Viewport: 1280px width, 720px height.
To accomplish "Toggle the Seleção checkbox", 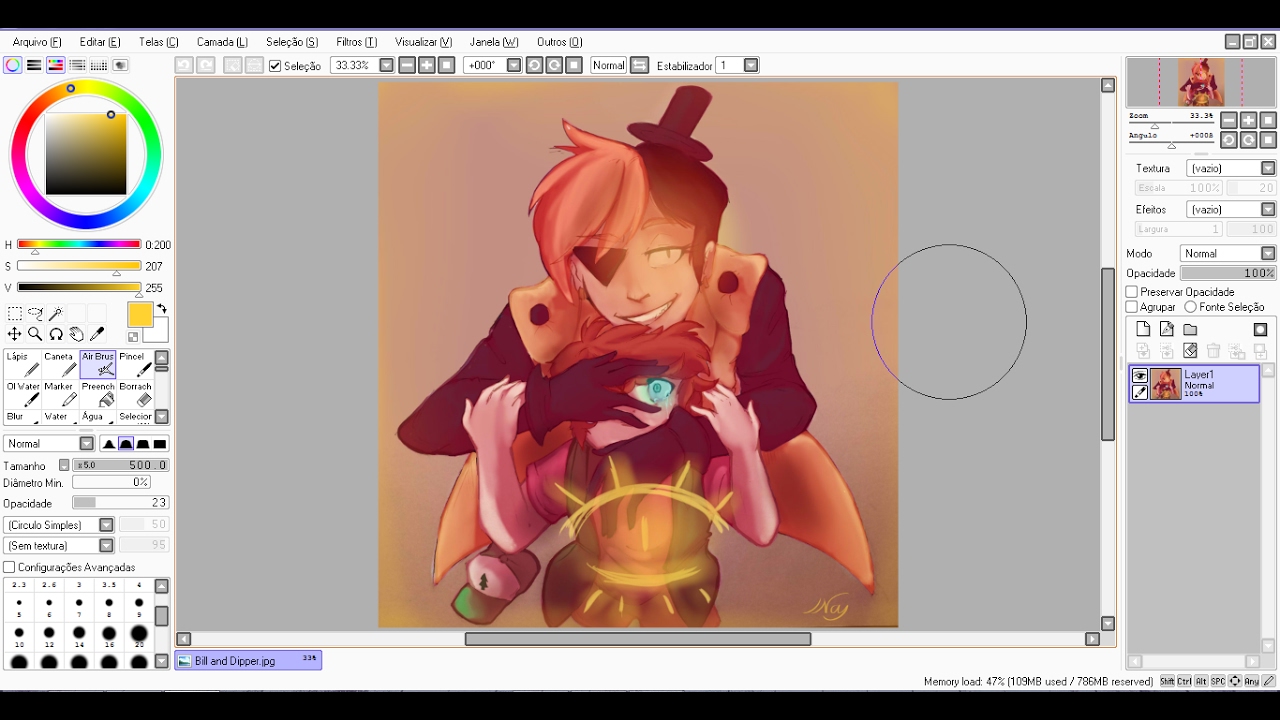I will (x=275, y=66).
